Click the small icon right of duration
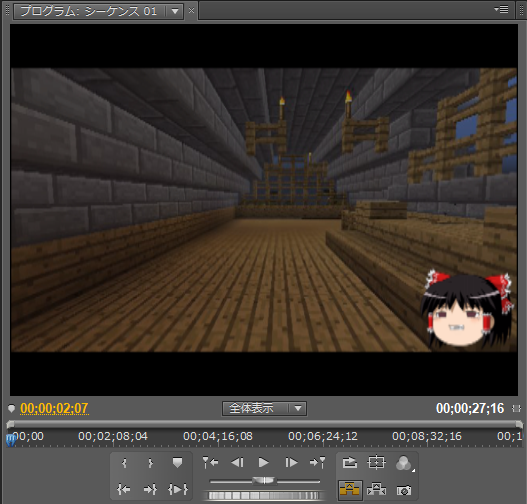527x504 pixels. point(516,409)
